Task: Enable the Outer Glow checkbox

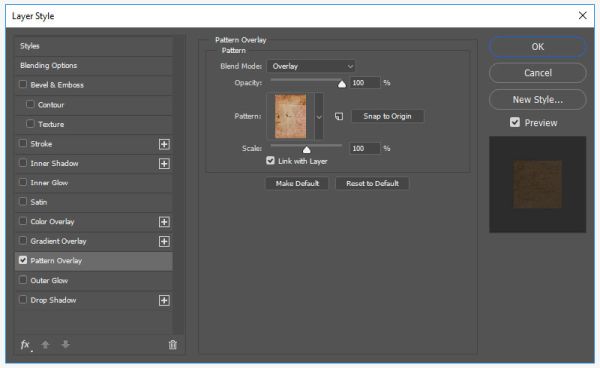Action: [x=23, y=280]
